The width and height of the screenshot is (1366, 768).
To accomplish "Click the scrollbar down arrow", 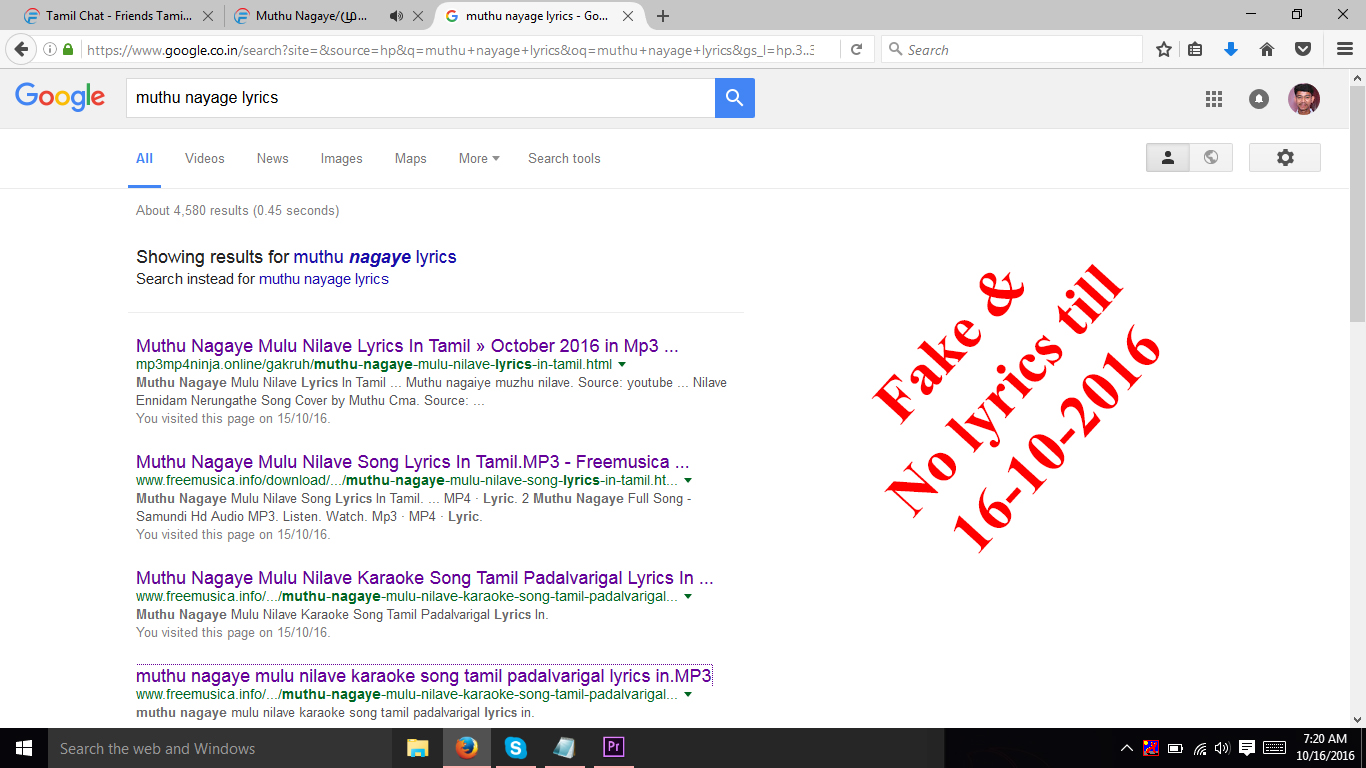I will (1357, 719).
